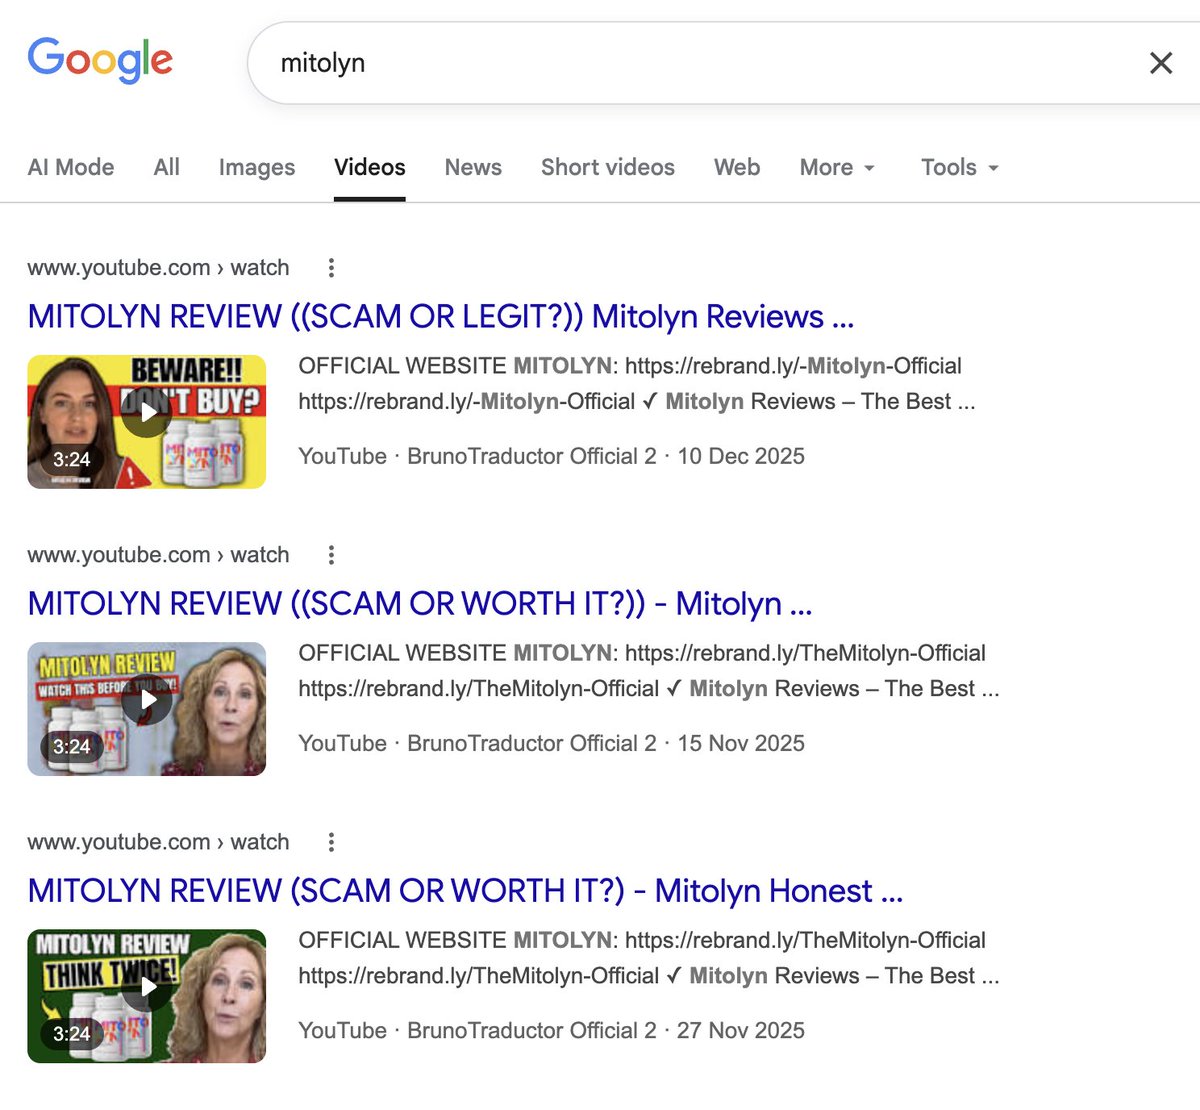Click the rebrand.ly/-Mitolyn-Official snippet text
The image size is (1200, 1110).
(637, 384)
